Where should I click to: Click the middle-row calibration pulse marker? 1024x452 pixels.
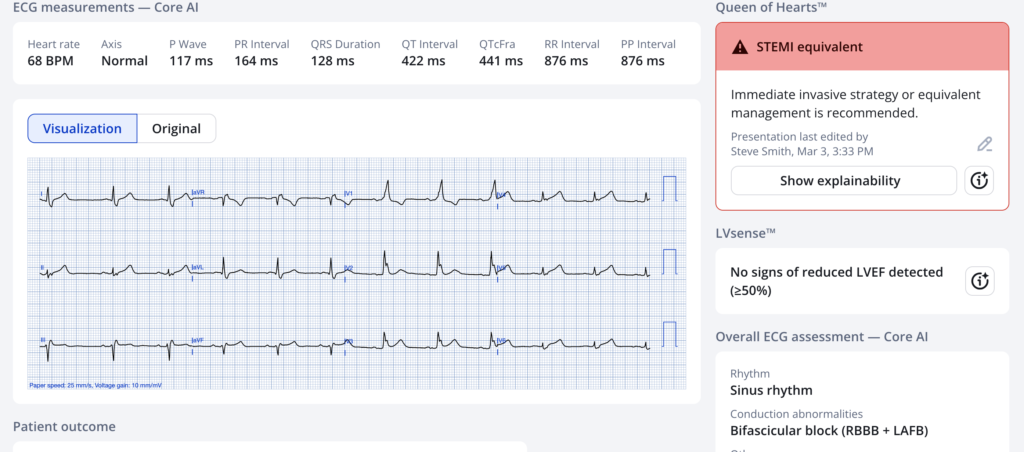tap(669, 261)
